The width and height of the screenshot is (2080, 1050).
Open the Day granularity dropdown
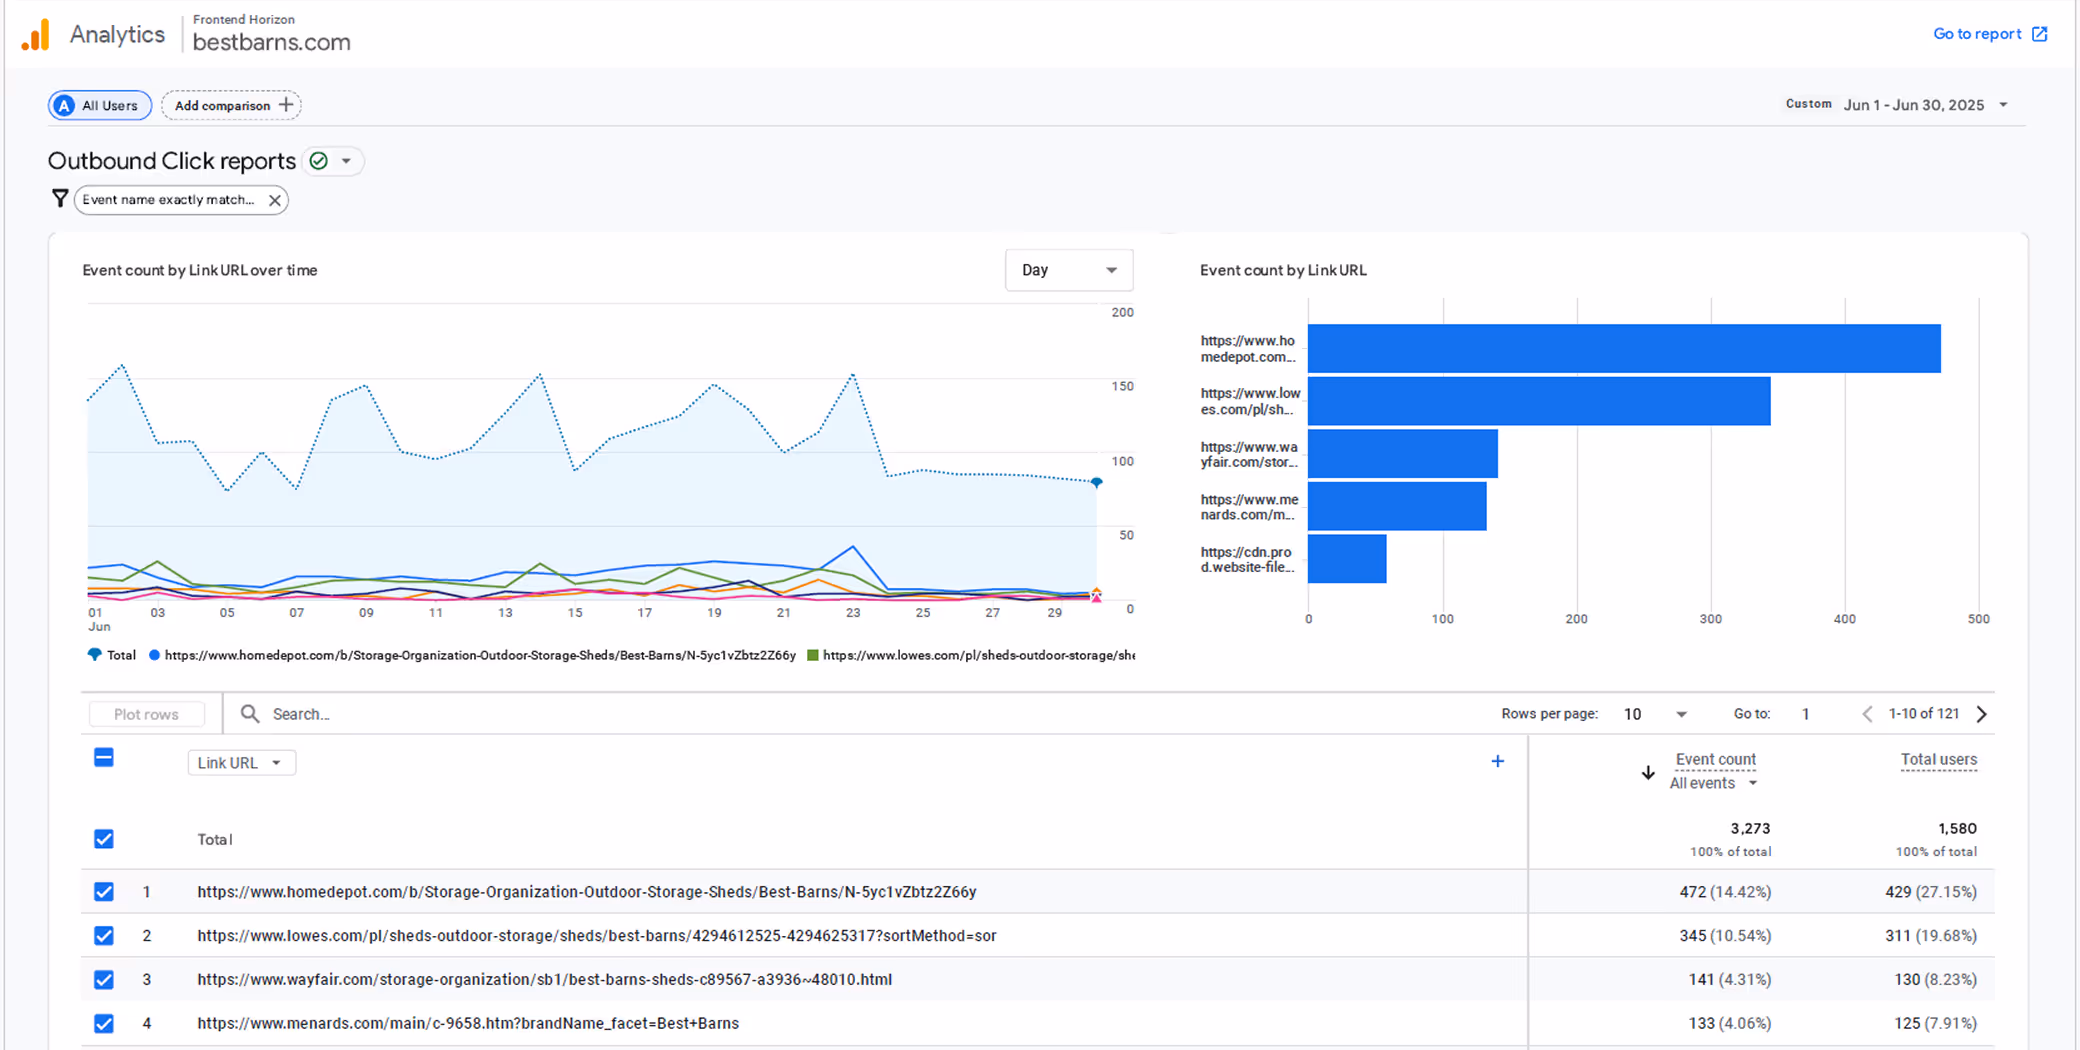click(1068, 270)
